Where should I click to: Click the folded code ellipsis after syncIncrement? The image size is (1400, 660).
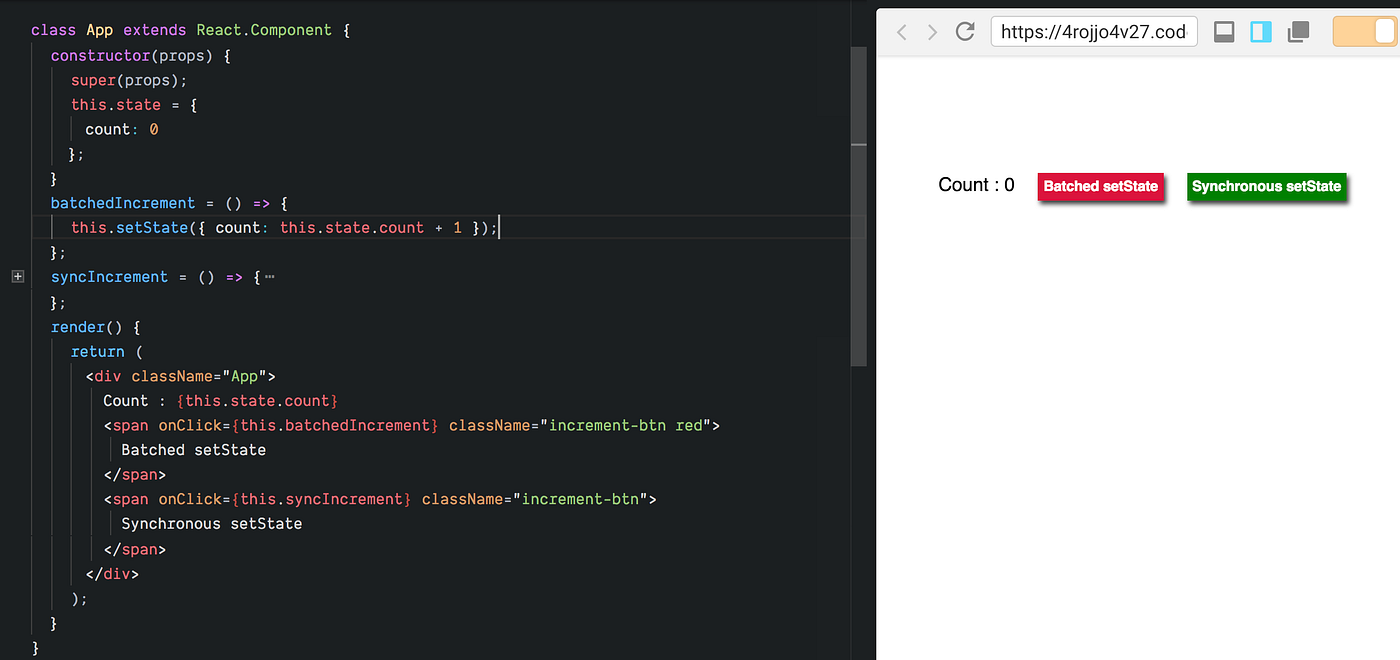269,277
